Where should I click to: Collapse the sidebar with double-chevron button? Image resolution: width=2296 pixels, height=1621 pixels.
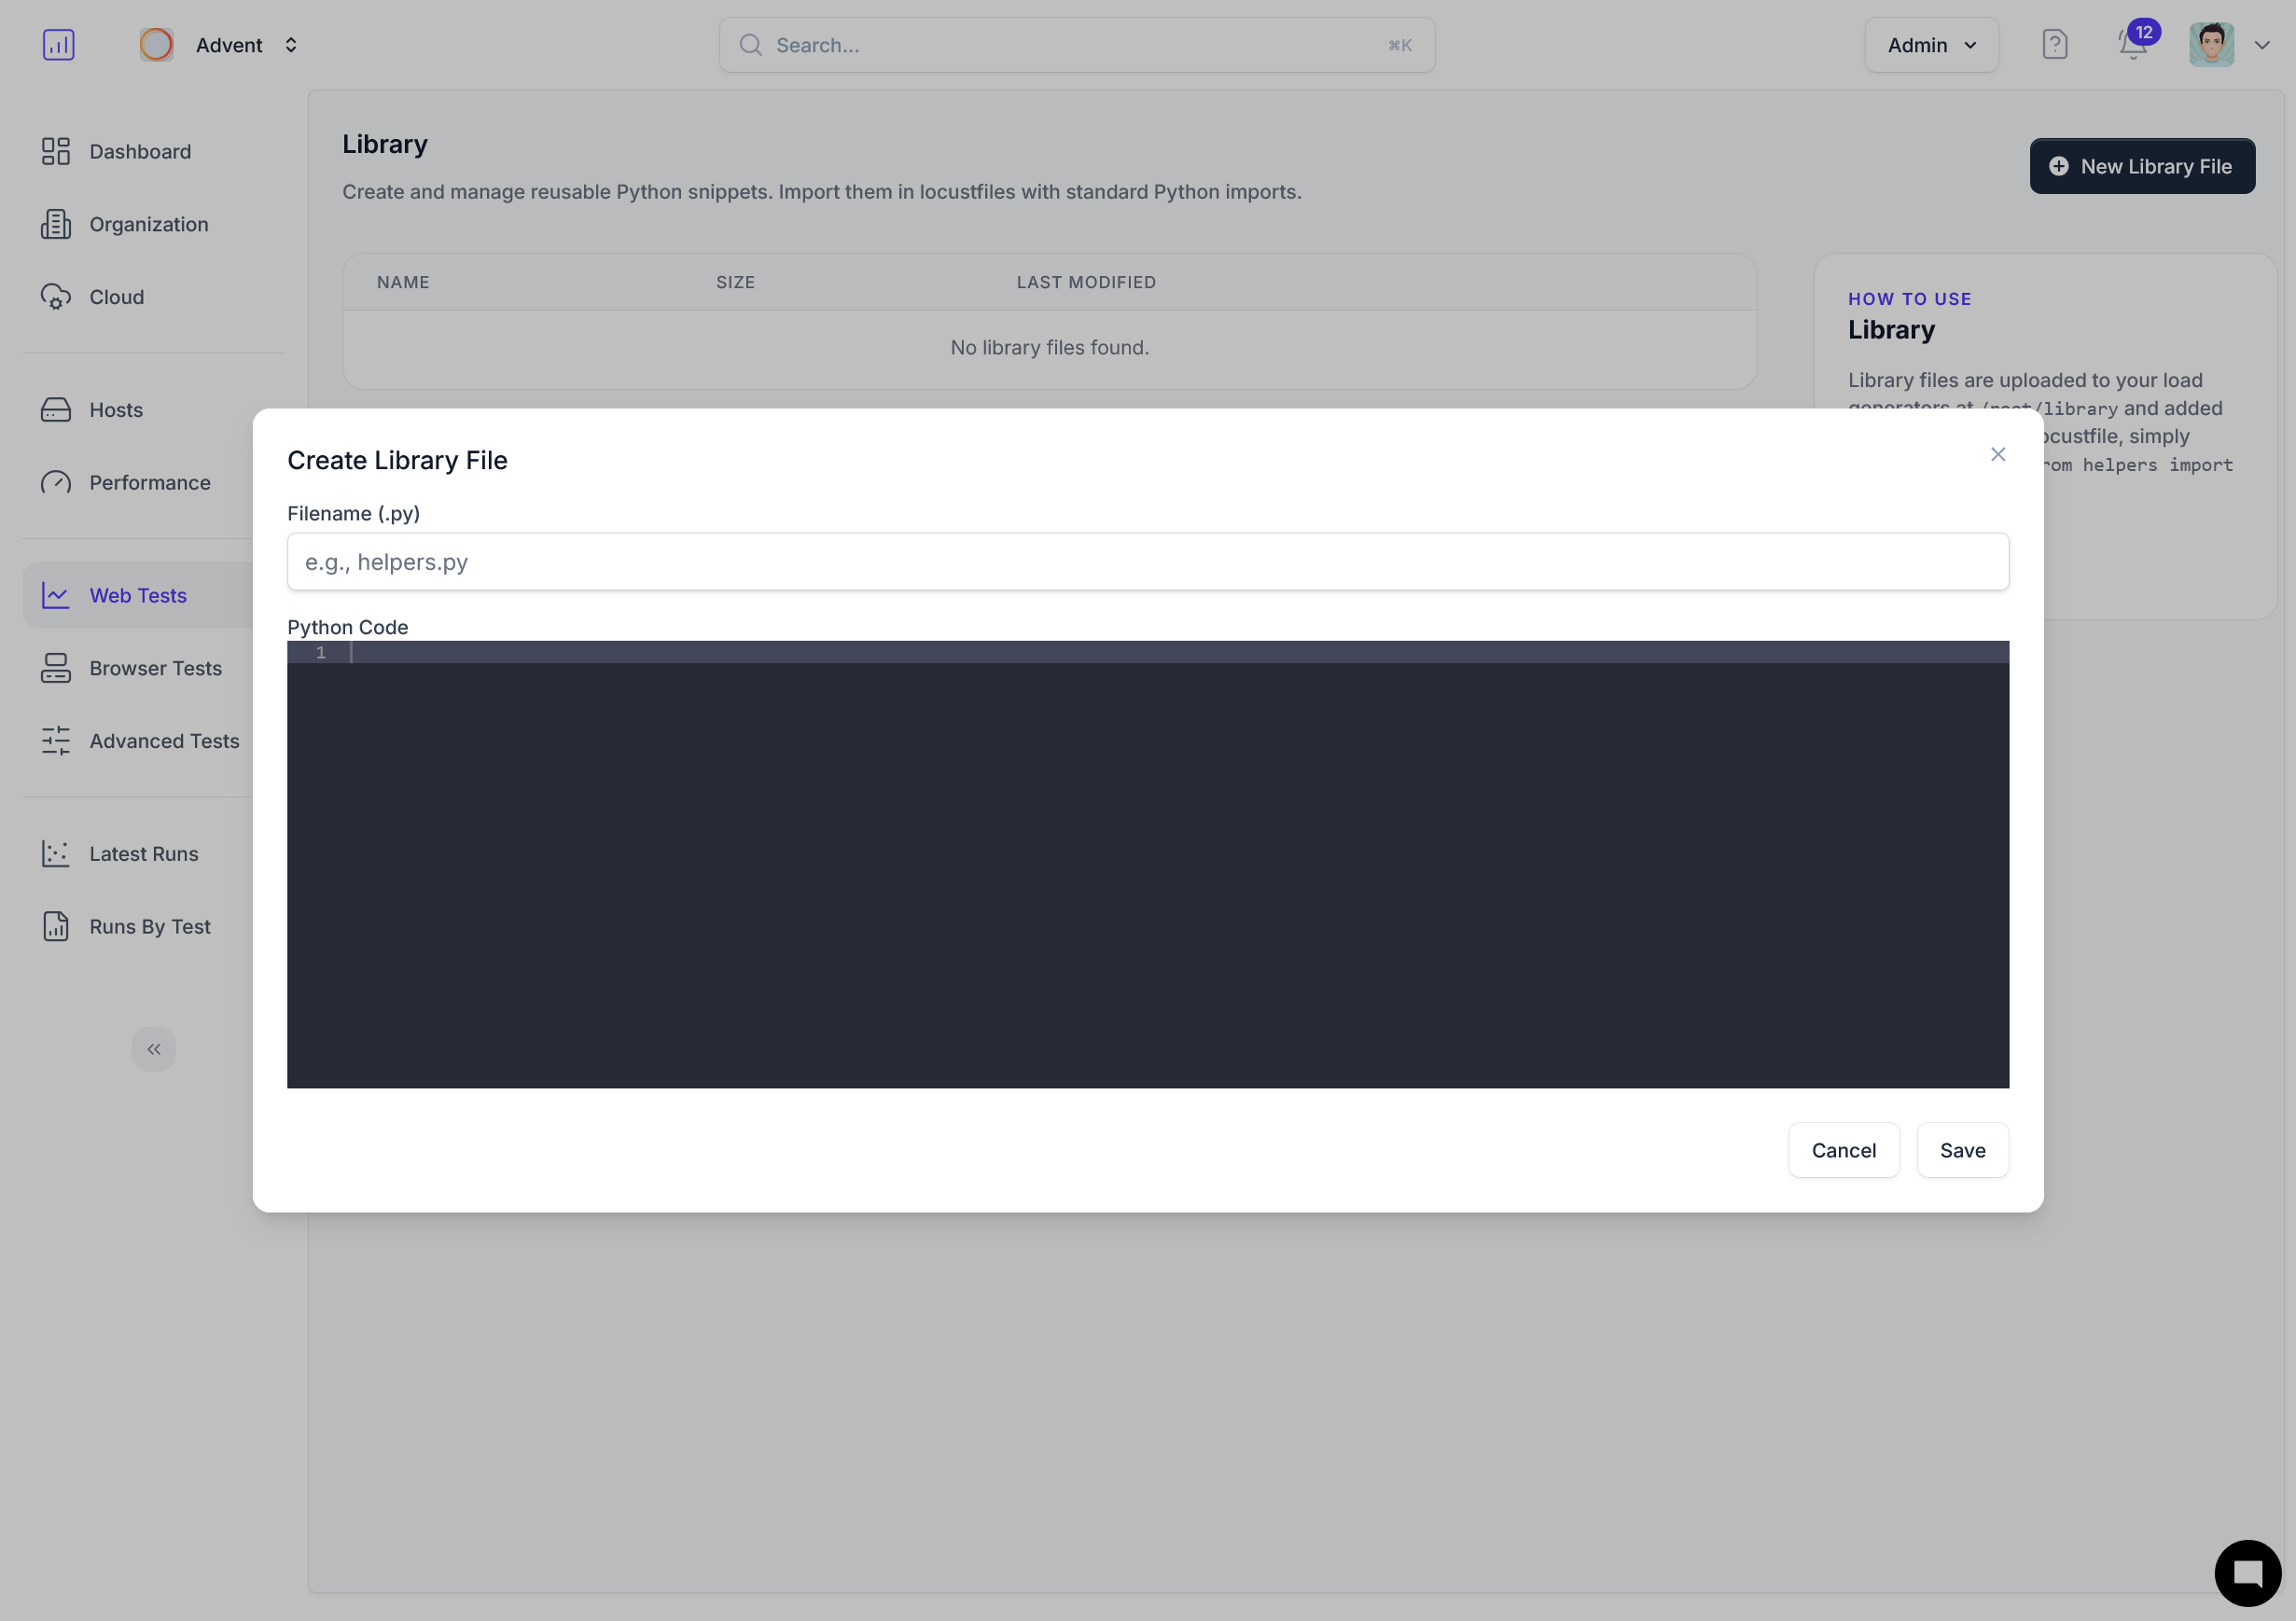154,1049
